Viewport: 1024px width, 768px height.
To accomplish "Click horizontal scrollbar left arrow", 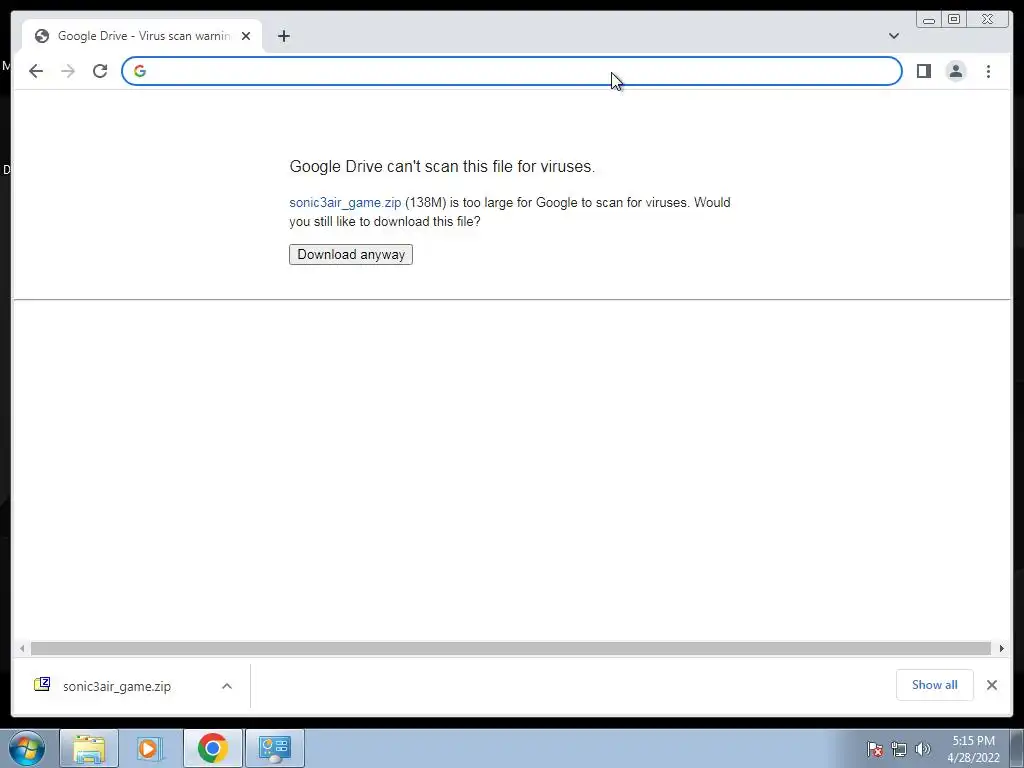I will coord(22,648).
